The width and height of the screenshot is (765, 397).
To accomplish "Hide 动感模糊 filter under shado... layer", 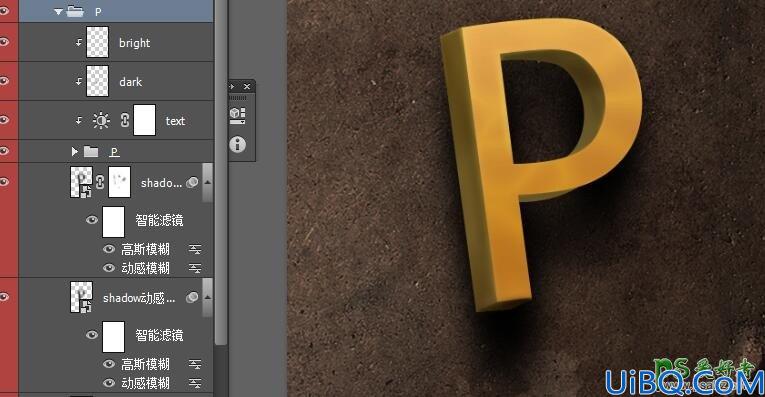I will pos(109,268).
